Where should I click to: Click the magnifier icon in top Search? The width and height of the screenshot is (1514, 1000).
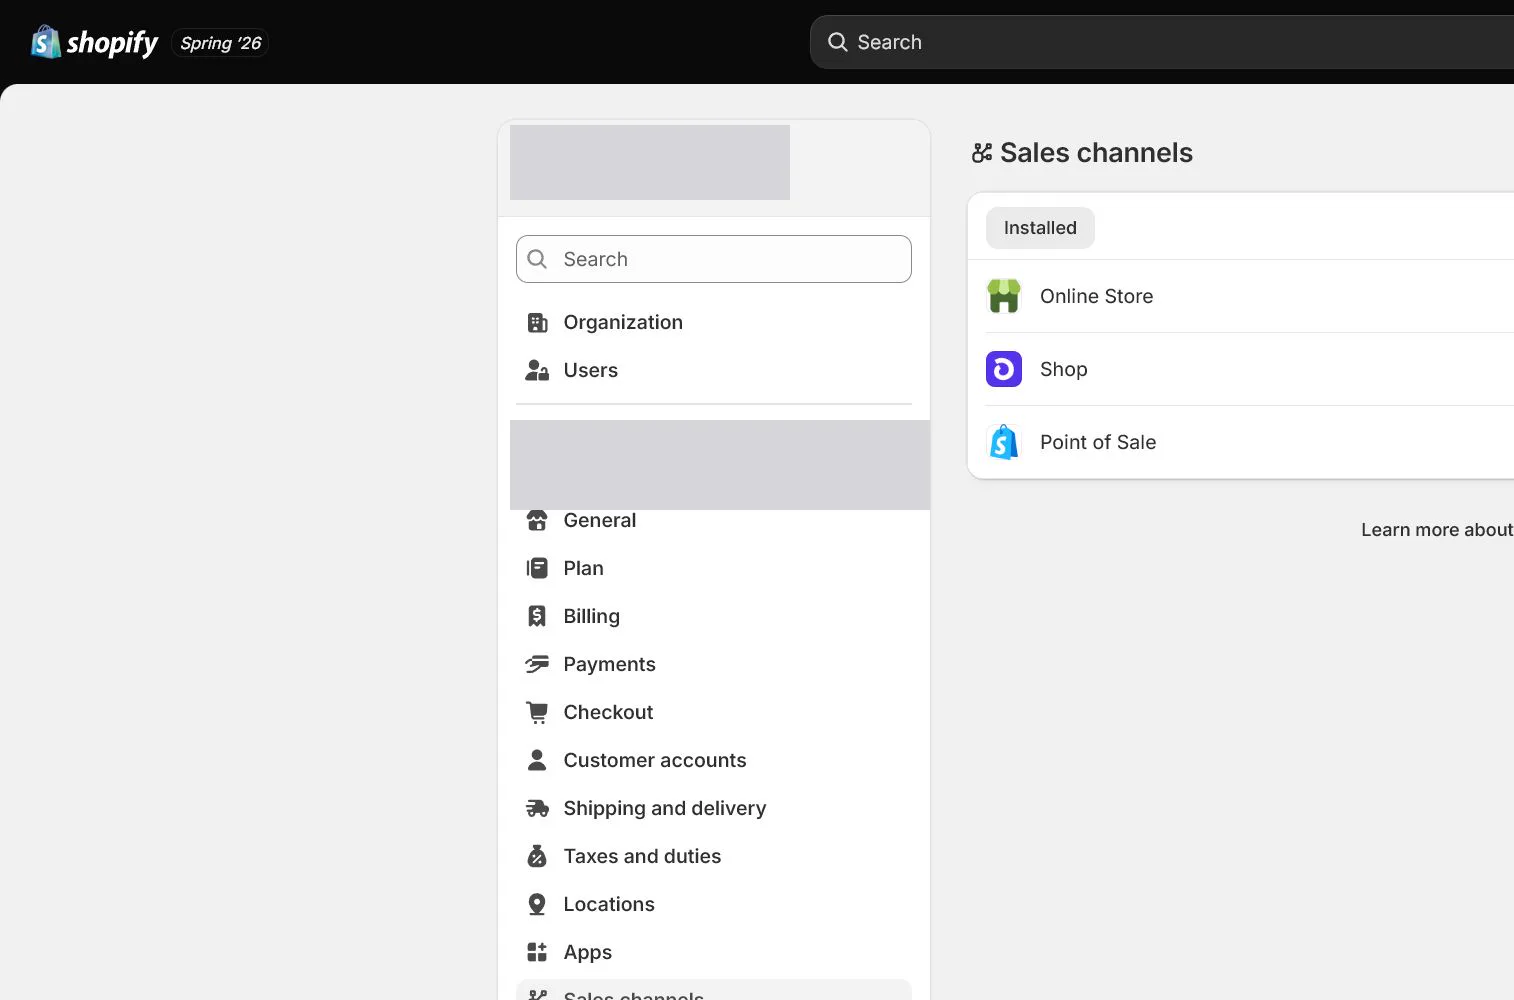click(x=837, y=42)
